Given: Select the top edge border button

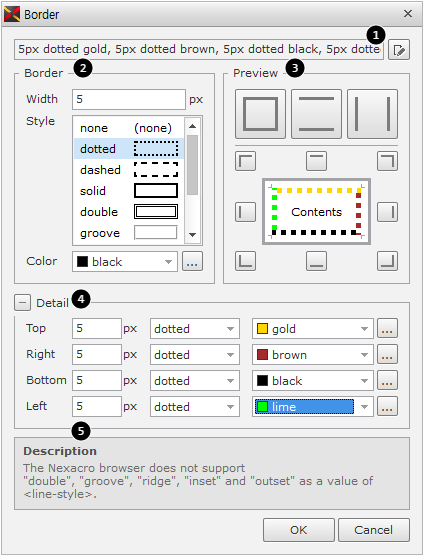Looking at the screenshot, I should [316, 161].
